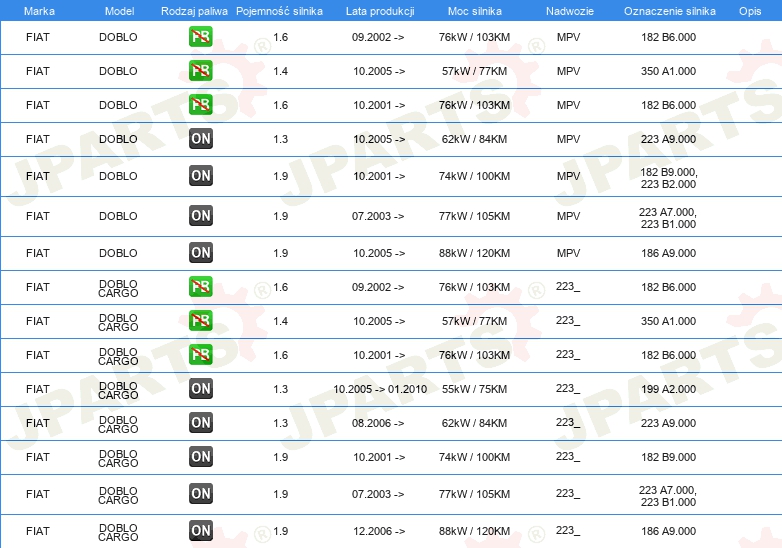Click the Nadwozie column header

coord(570,11)
